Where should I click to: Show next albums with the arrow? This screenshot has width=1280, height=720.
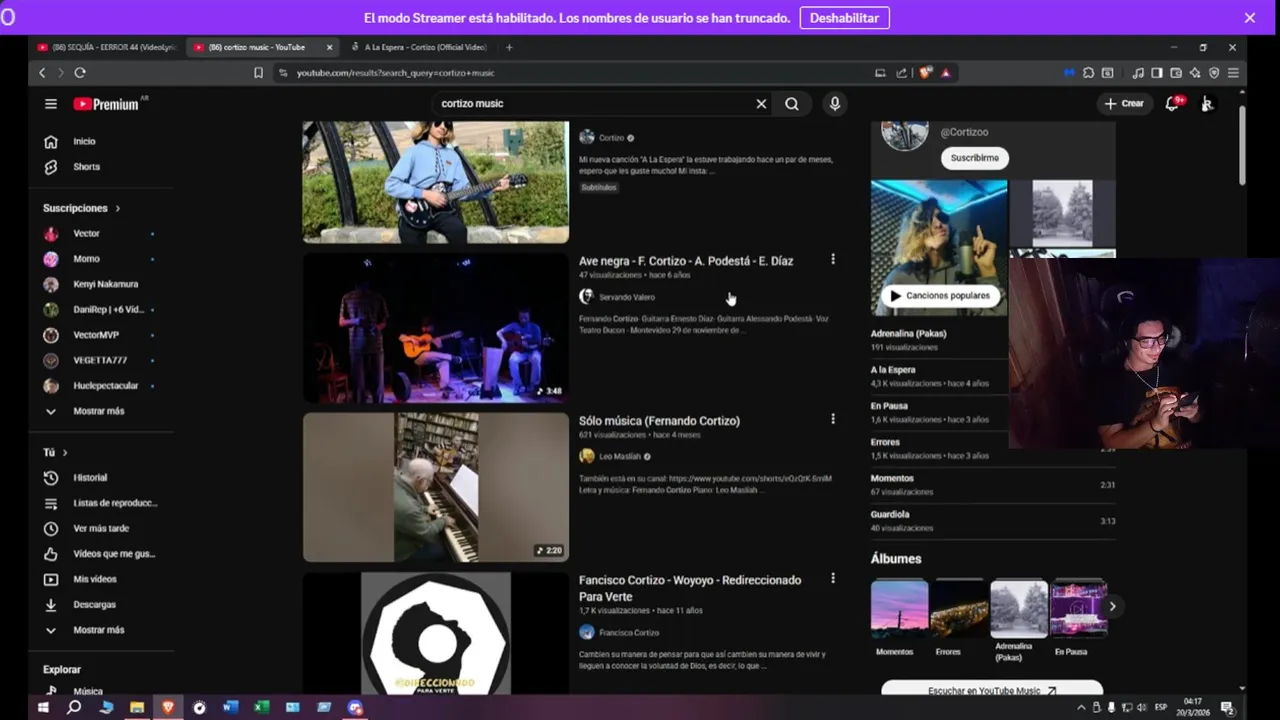(x=1112, y=606)
